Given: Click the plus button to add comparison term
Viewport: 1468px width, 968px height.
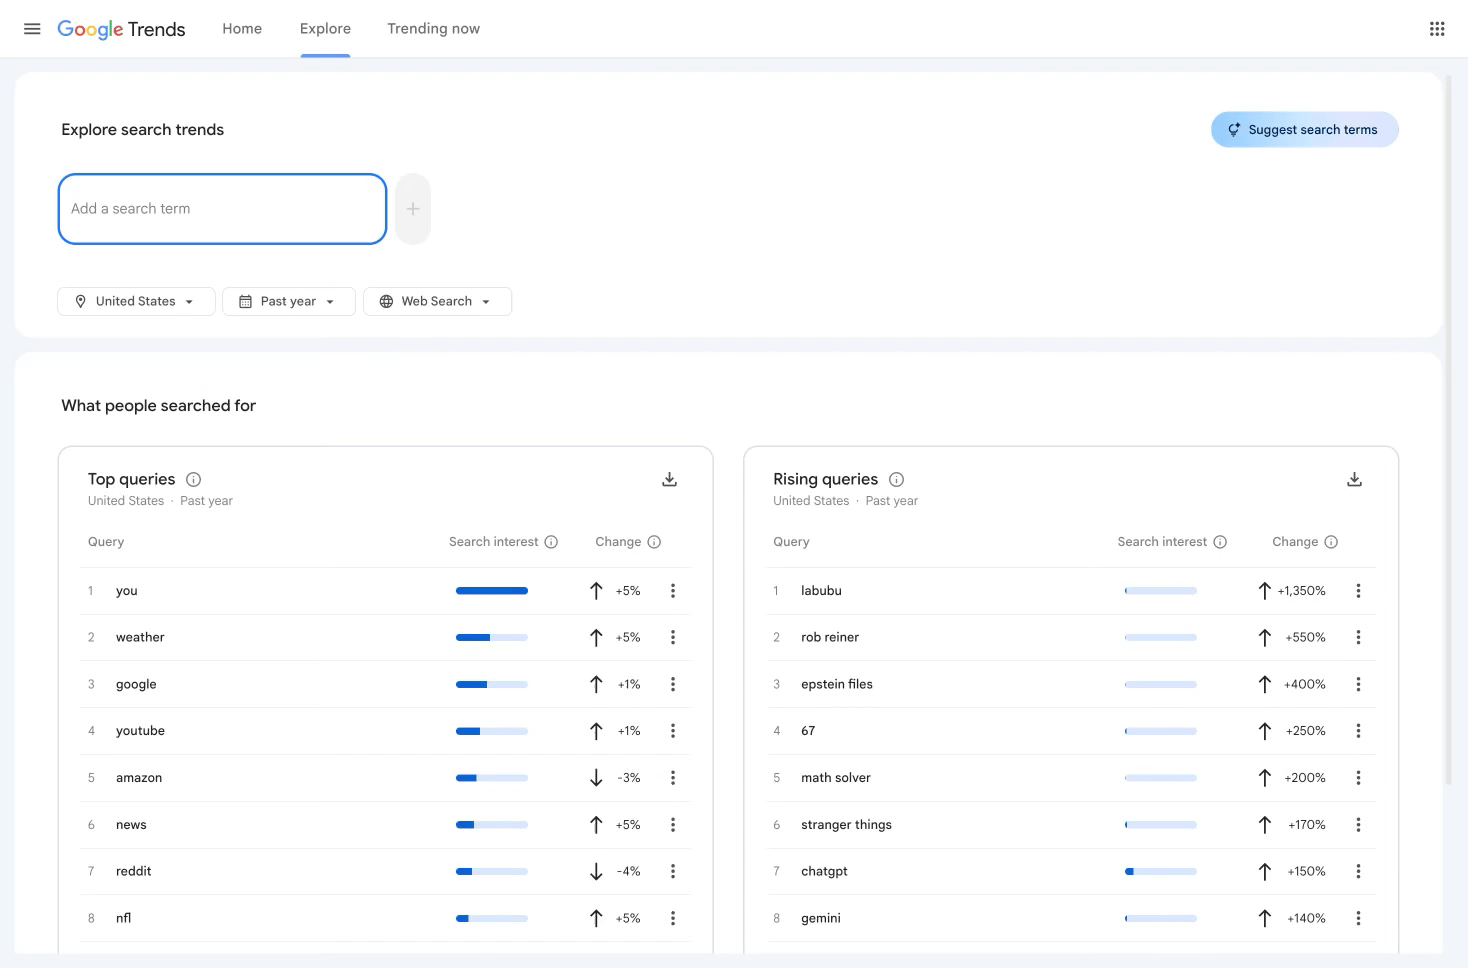Looking at the screenshot, I should 412,208.
